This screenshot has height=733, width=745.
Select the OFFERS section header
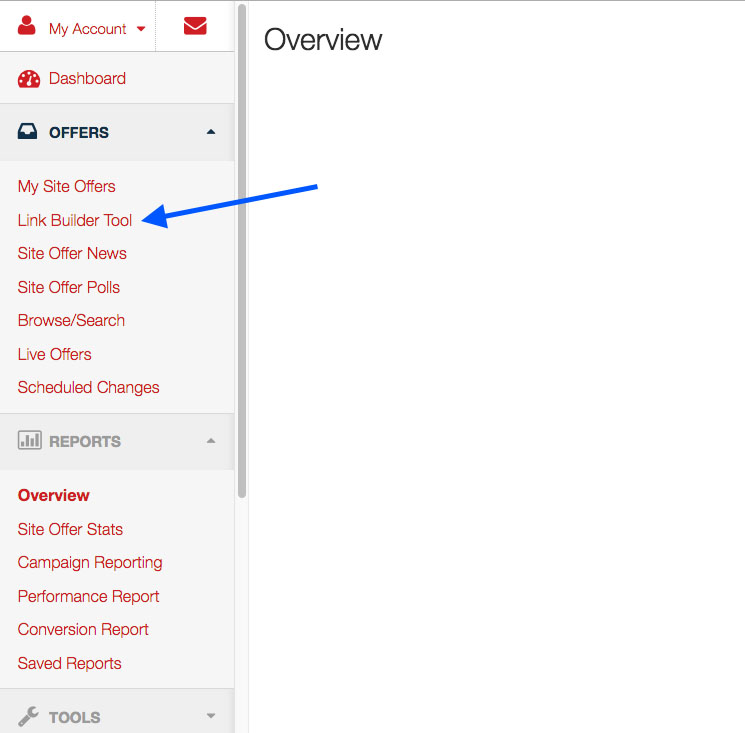(x=117, y=132)
